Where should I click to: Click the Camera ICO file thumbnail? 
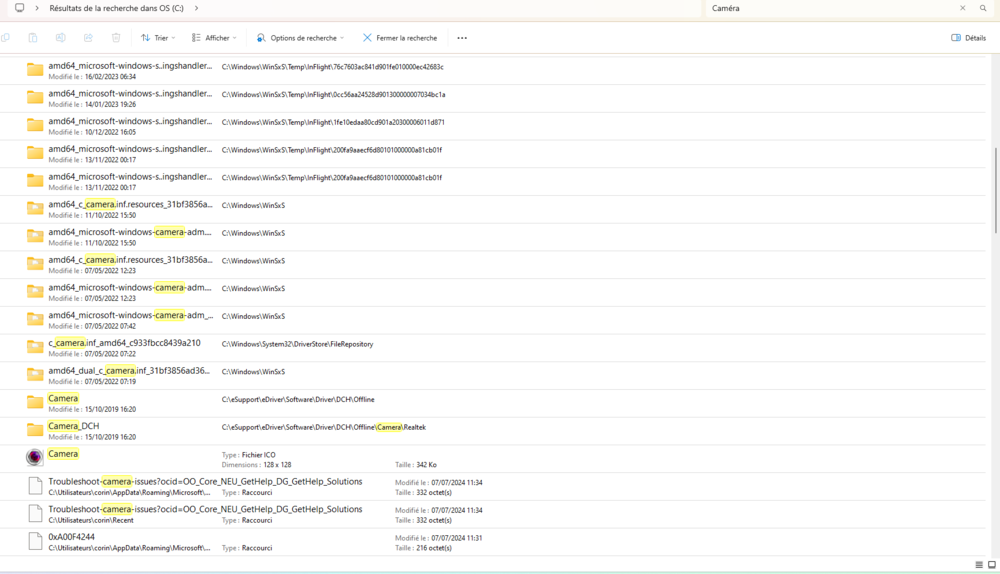(x=35, y=457)
